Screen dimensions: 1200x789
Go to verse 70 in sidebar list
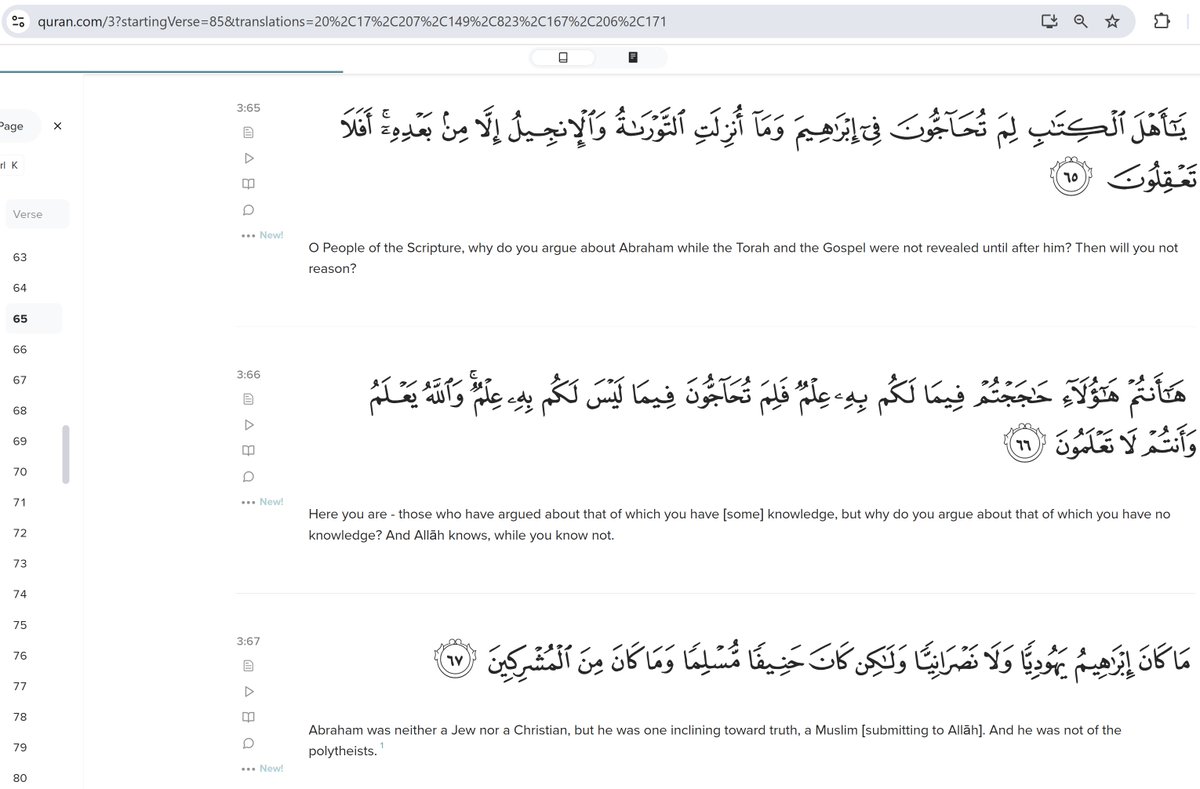click(x=21, y=472)
